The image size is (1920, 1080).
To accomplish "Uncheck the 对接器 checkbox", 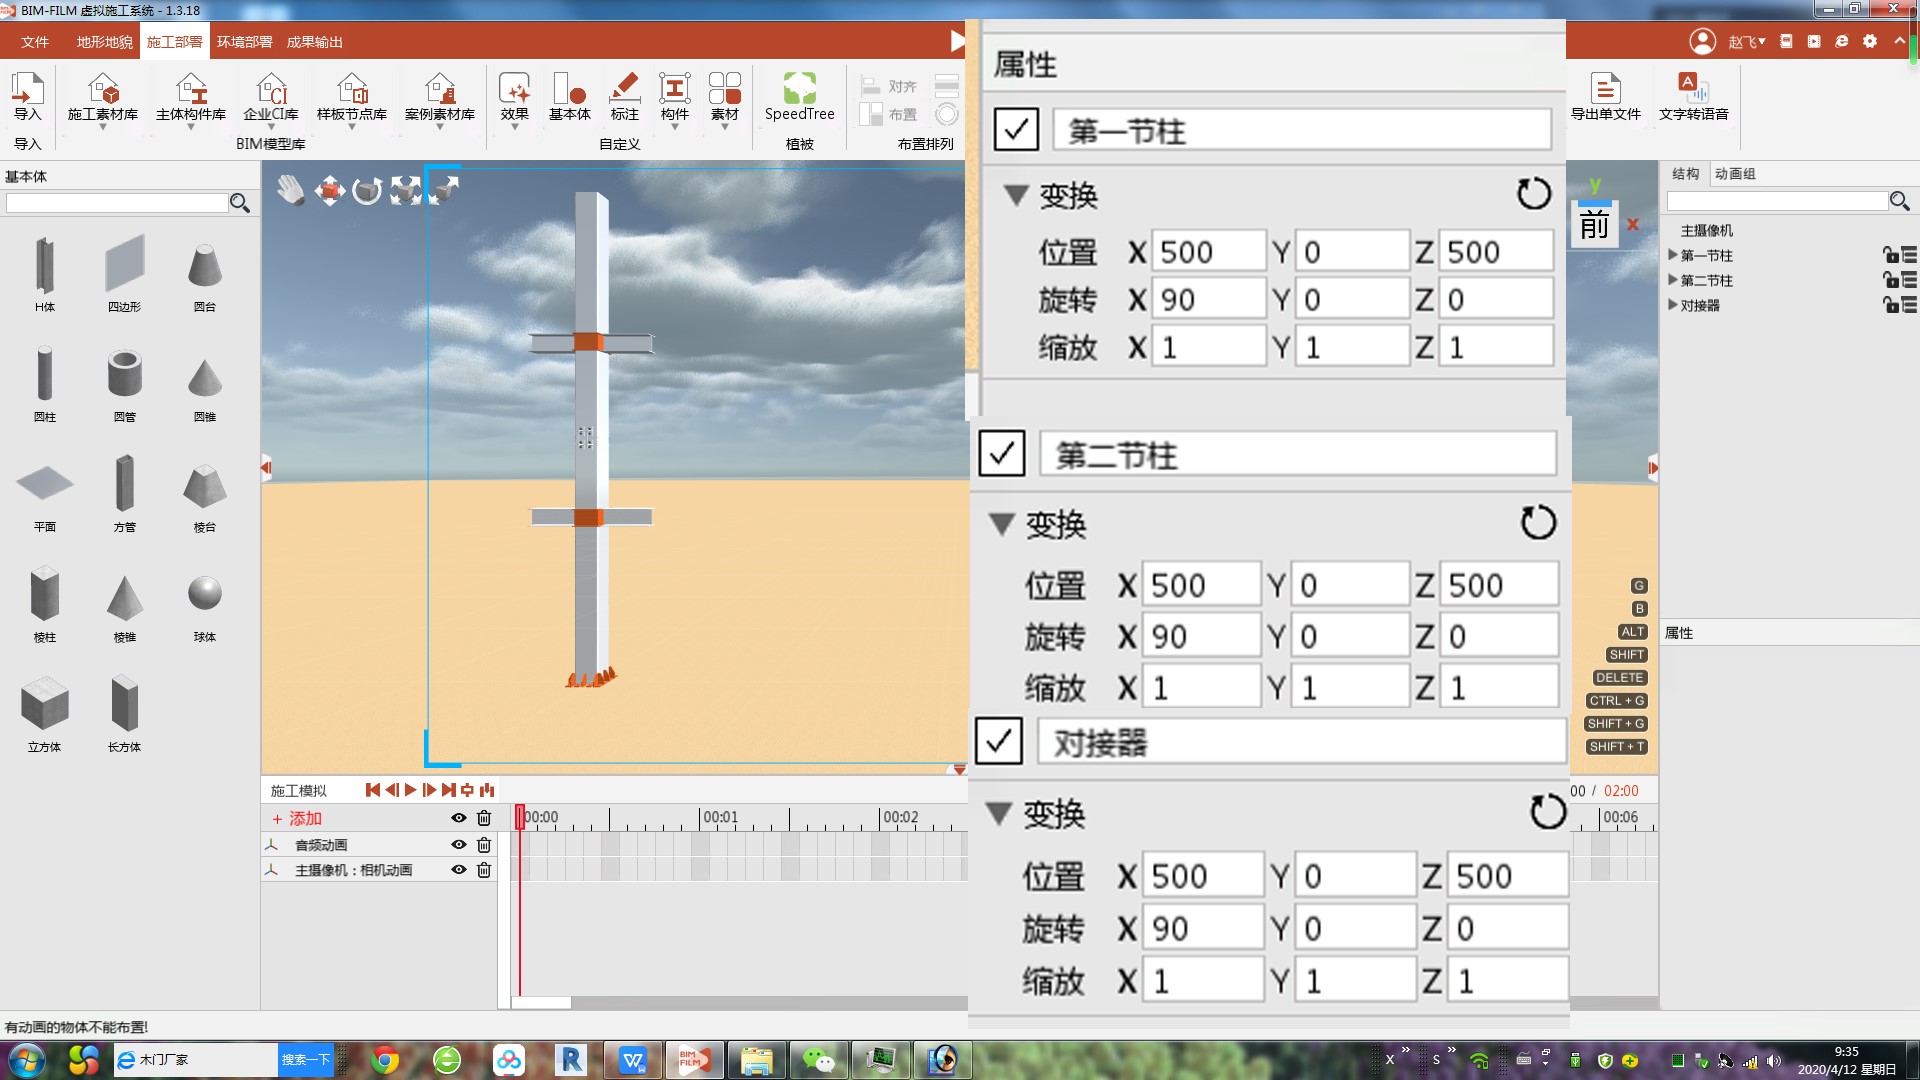I will point(998,741).
